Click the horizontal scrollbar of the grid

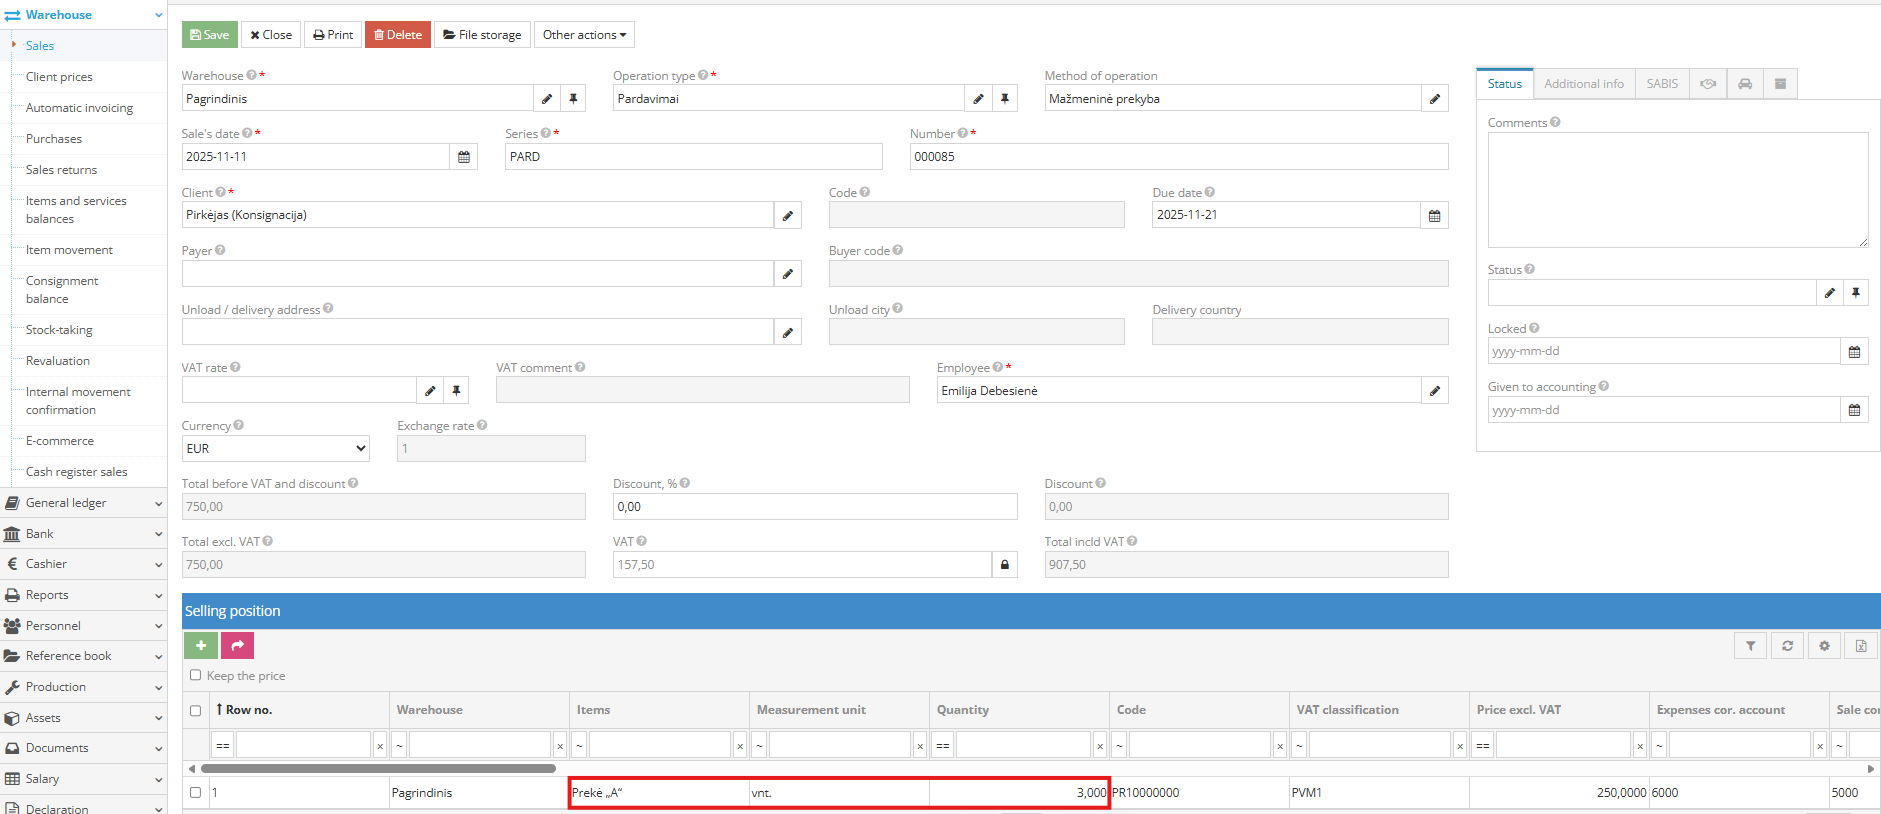pyautogui.click(x=378, y=769)
